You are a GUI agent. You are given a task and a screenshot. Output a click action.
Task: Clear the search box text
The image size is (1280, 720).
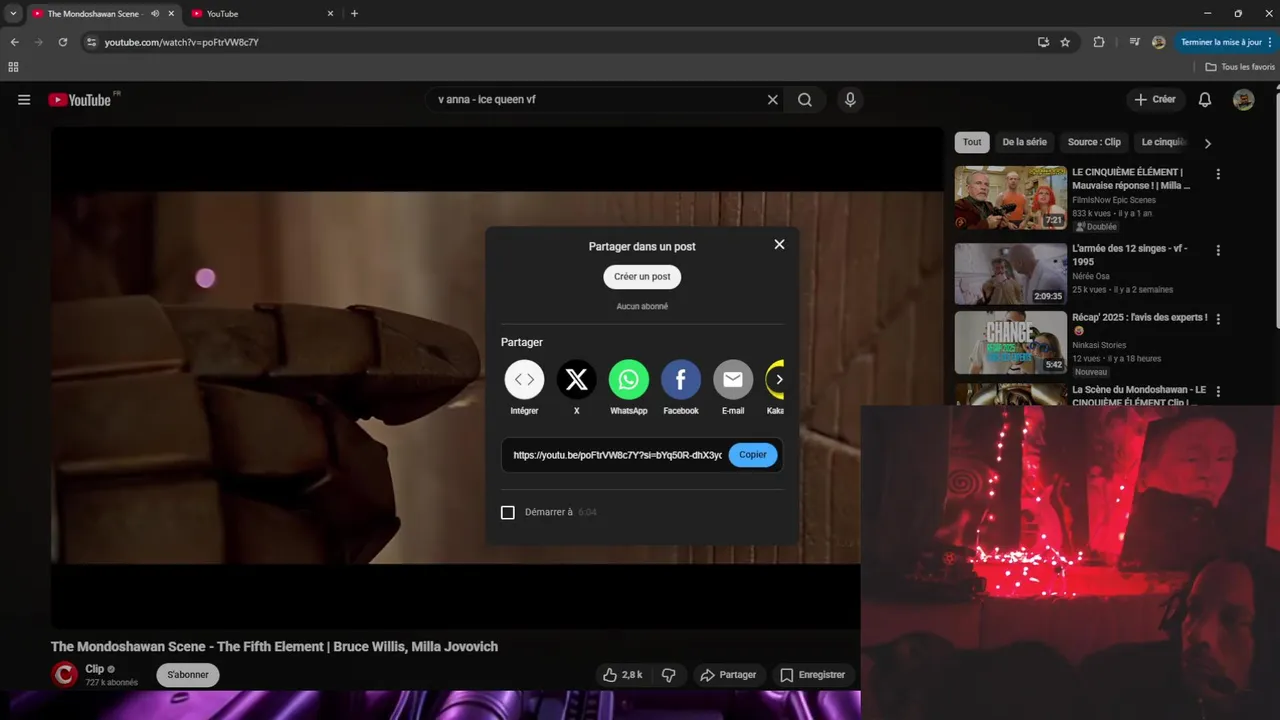772,100
